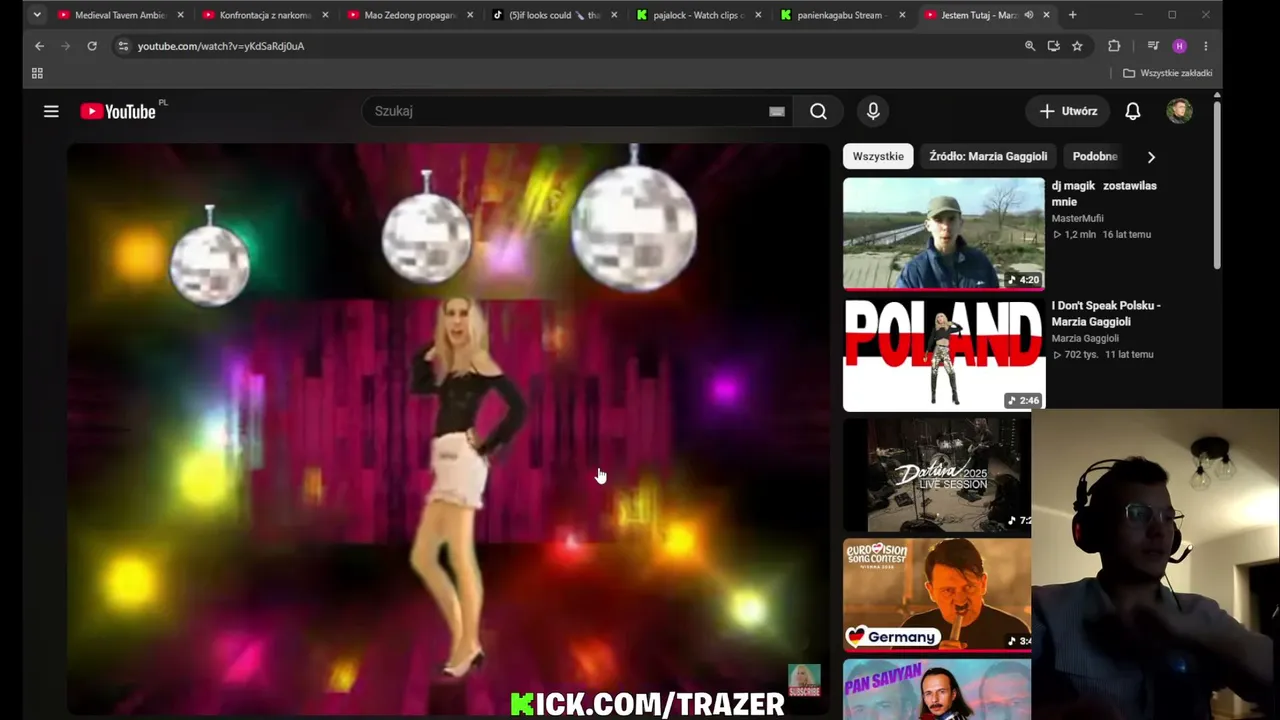Click the 16 lat temu upload date
Screen dimensions: 1280x720
(x=1126, y=234)
